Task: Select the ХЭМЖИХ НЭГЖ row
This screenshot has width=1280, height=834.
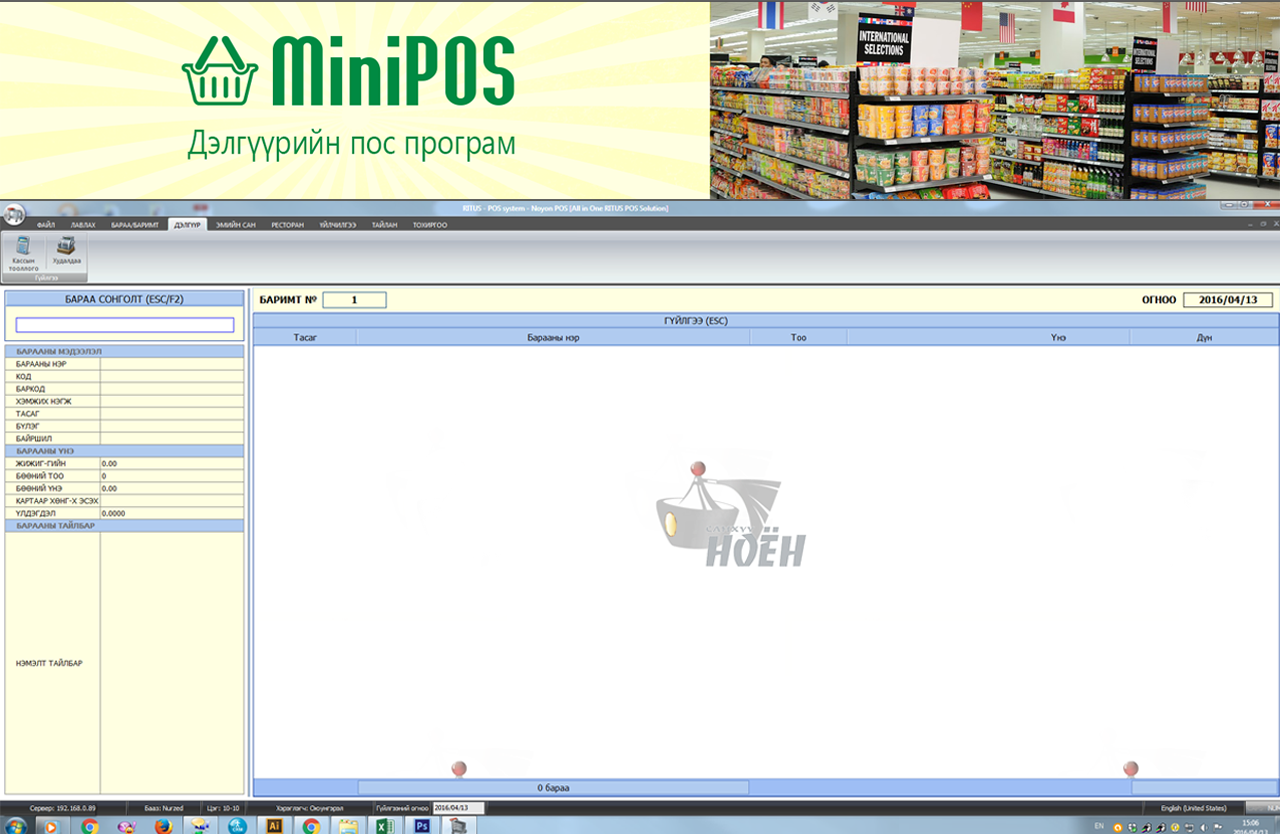Action: pyautogui.click(x=125, y=401)
